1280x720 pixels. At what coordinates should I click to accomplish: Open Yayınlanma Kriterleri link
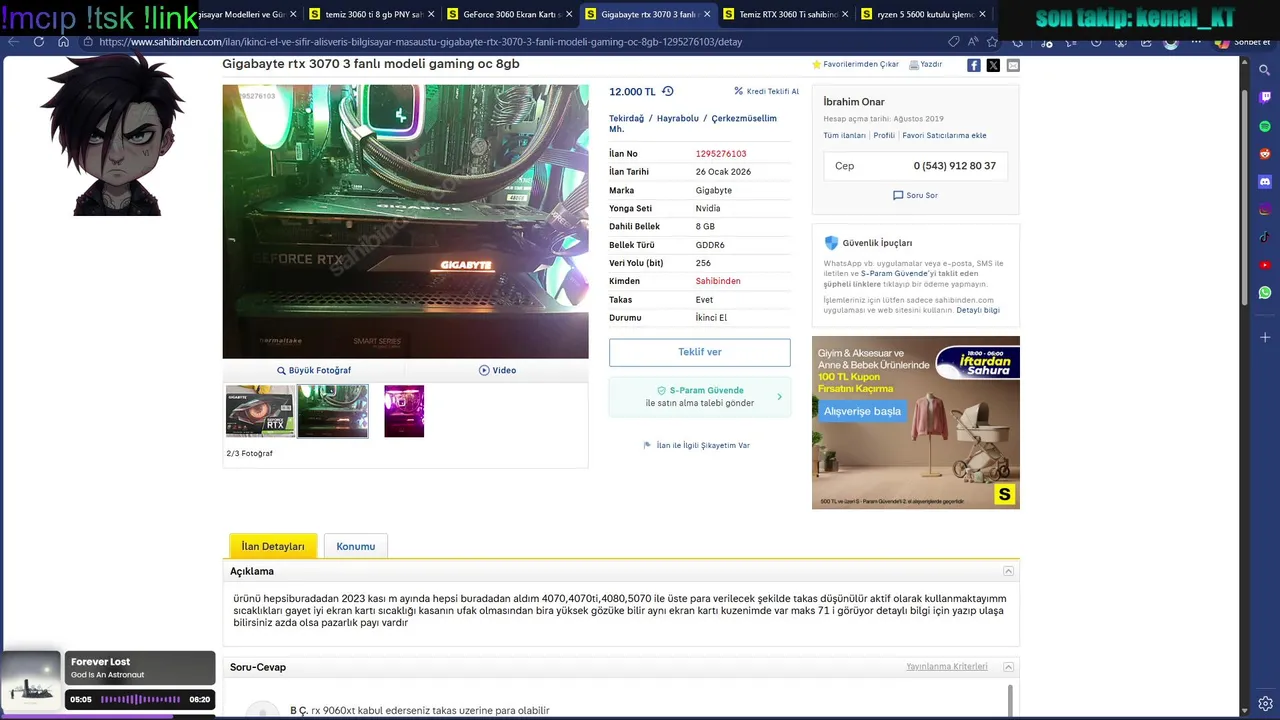point(947,667)
